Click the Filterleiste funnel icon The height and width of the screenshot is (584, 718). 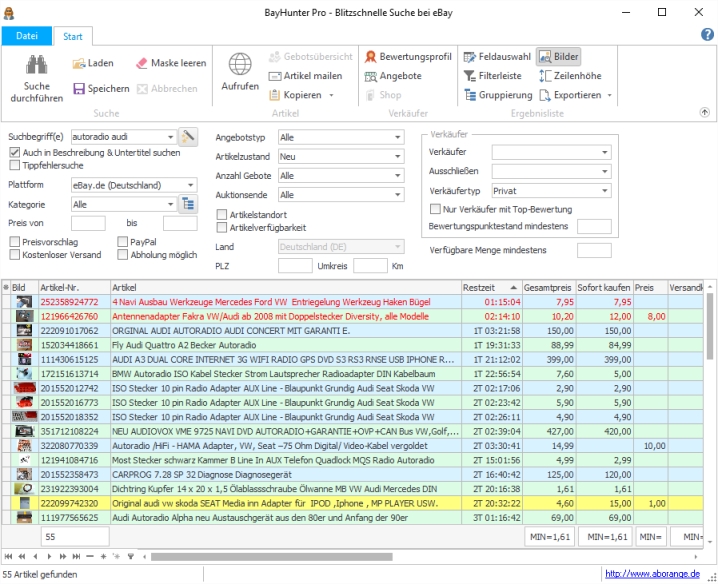471,76
